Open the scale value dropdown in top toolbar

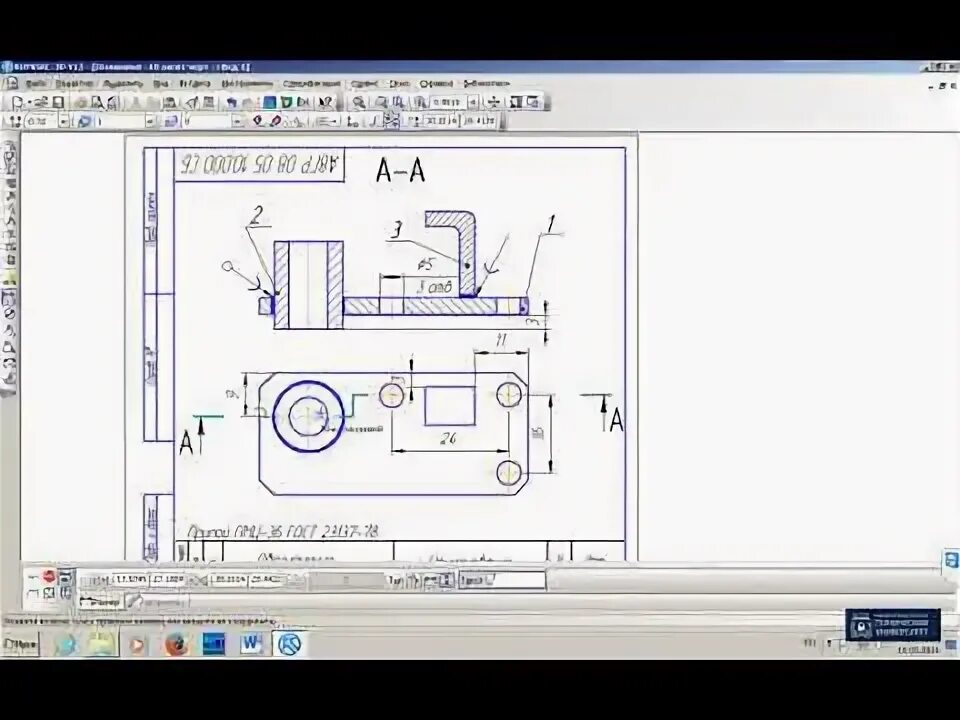pos(473,102)
